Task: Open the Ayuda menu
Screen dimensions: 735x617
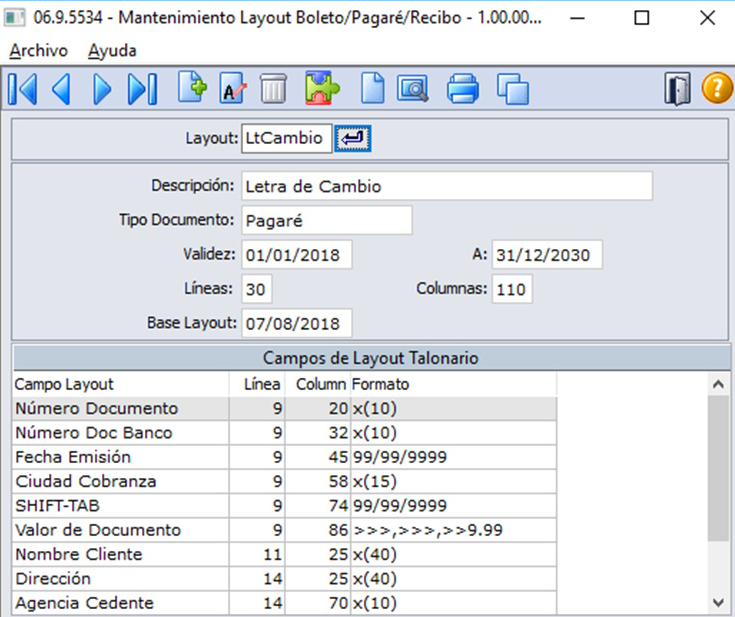Action: [112, 51]
